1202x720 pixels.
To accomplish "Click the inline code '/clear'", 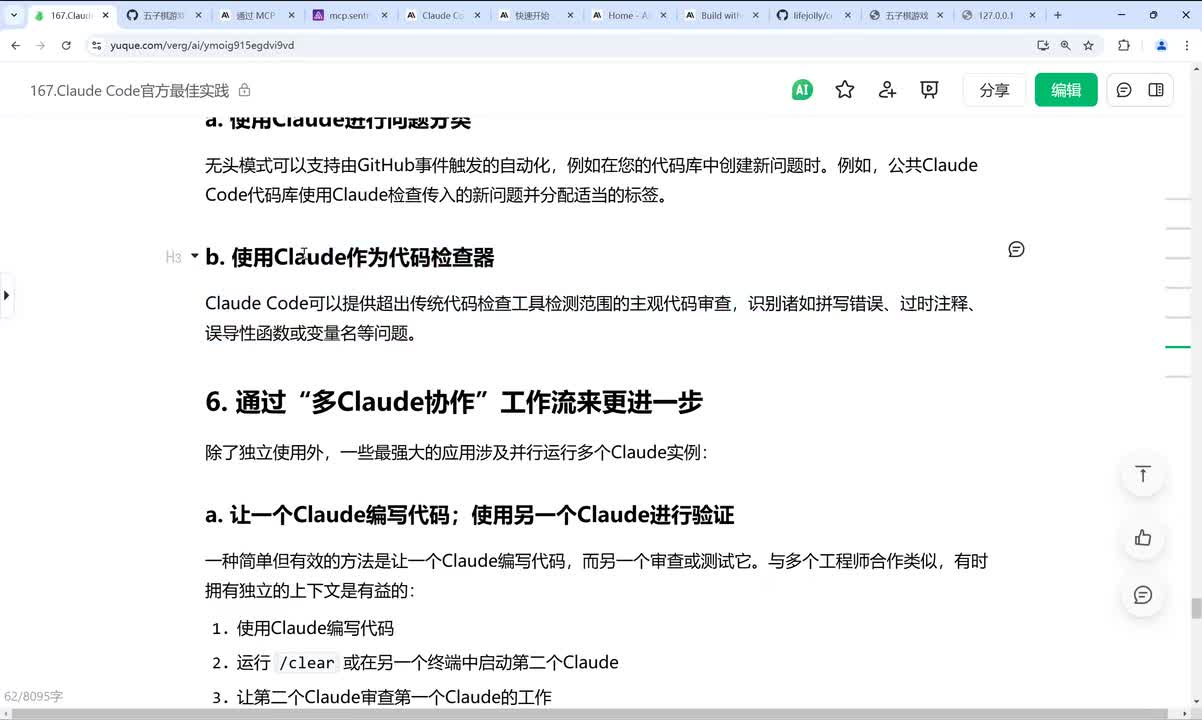I will coord(306,663).
